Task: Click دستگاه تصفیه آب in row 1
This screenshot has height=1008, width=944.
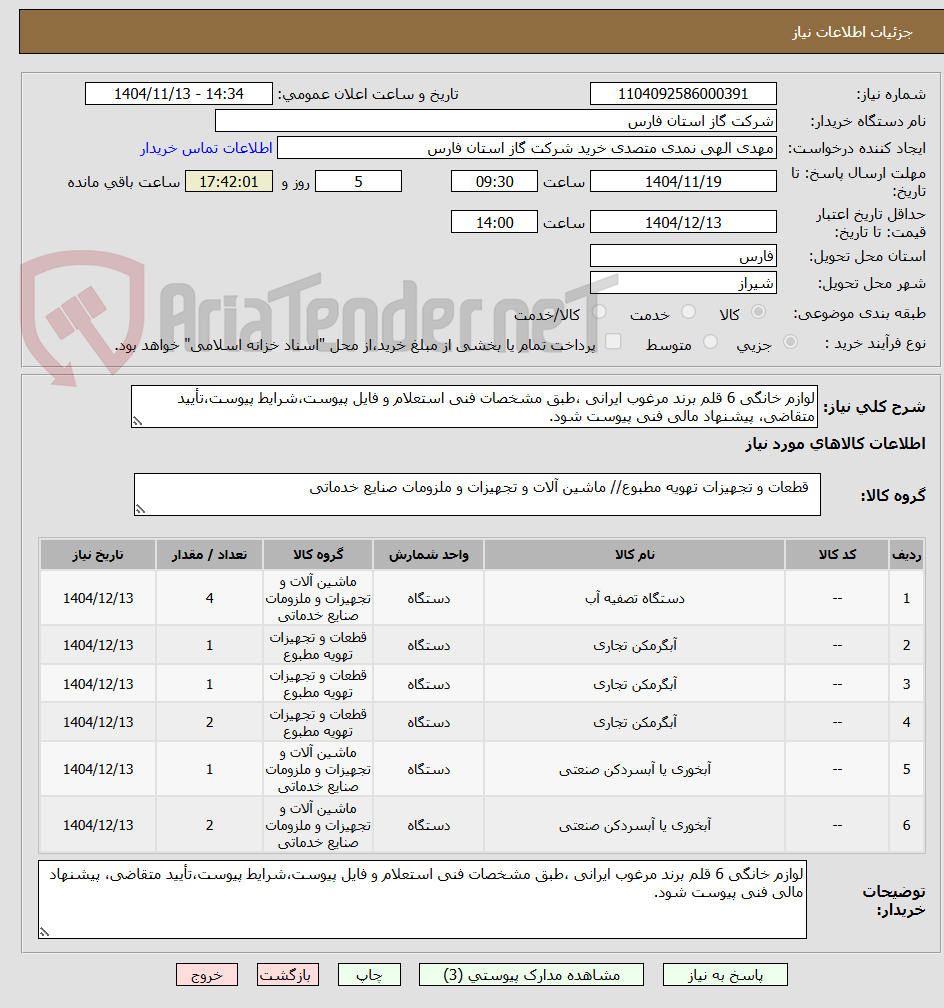Action: pyautogui.click(x=635, y=598)
